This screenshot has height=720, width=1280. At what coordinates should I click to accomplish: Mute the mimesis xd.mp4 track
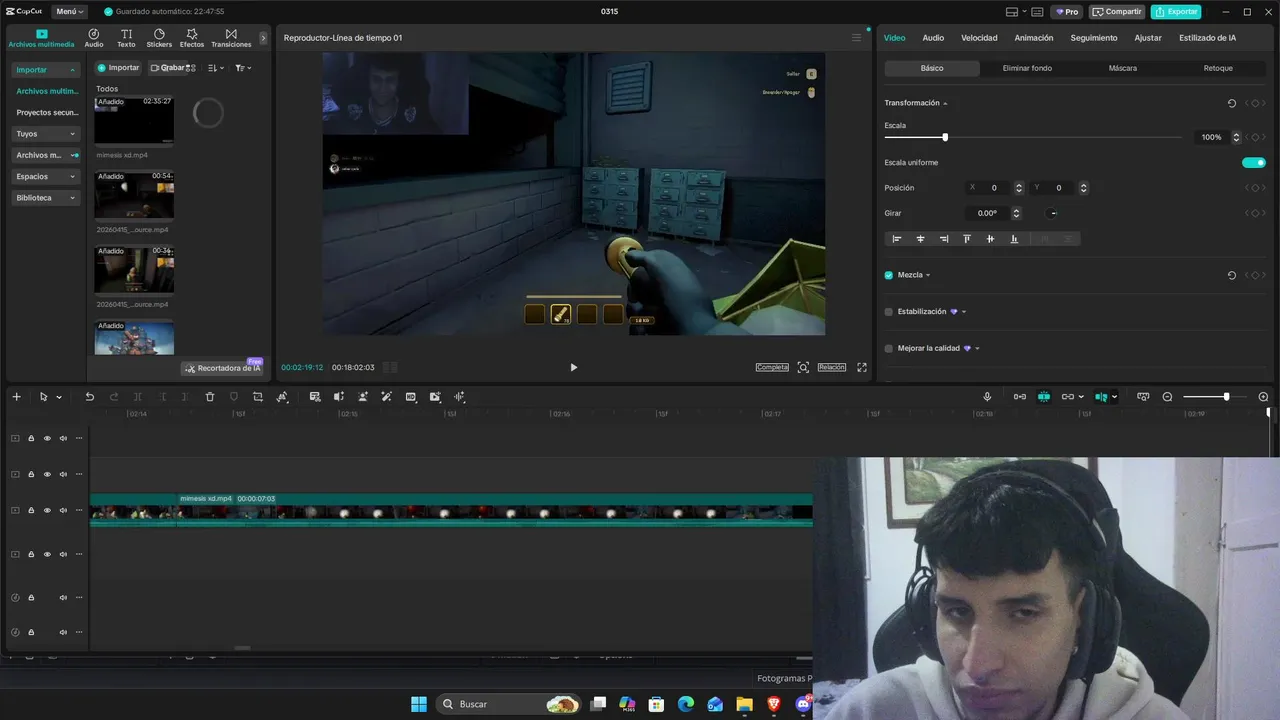point(63,510)
